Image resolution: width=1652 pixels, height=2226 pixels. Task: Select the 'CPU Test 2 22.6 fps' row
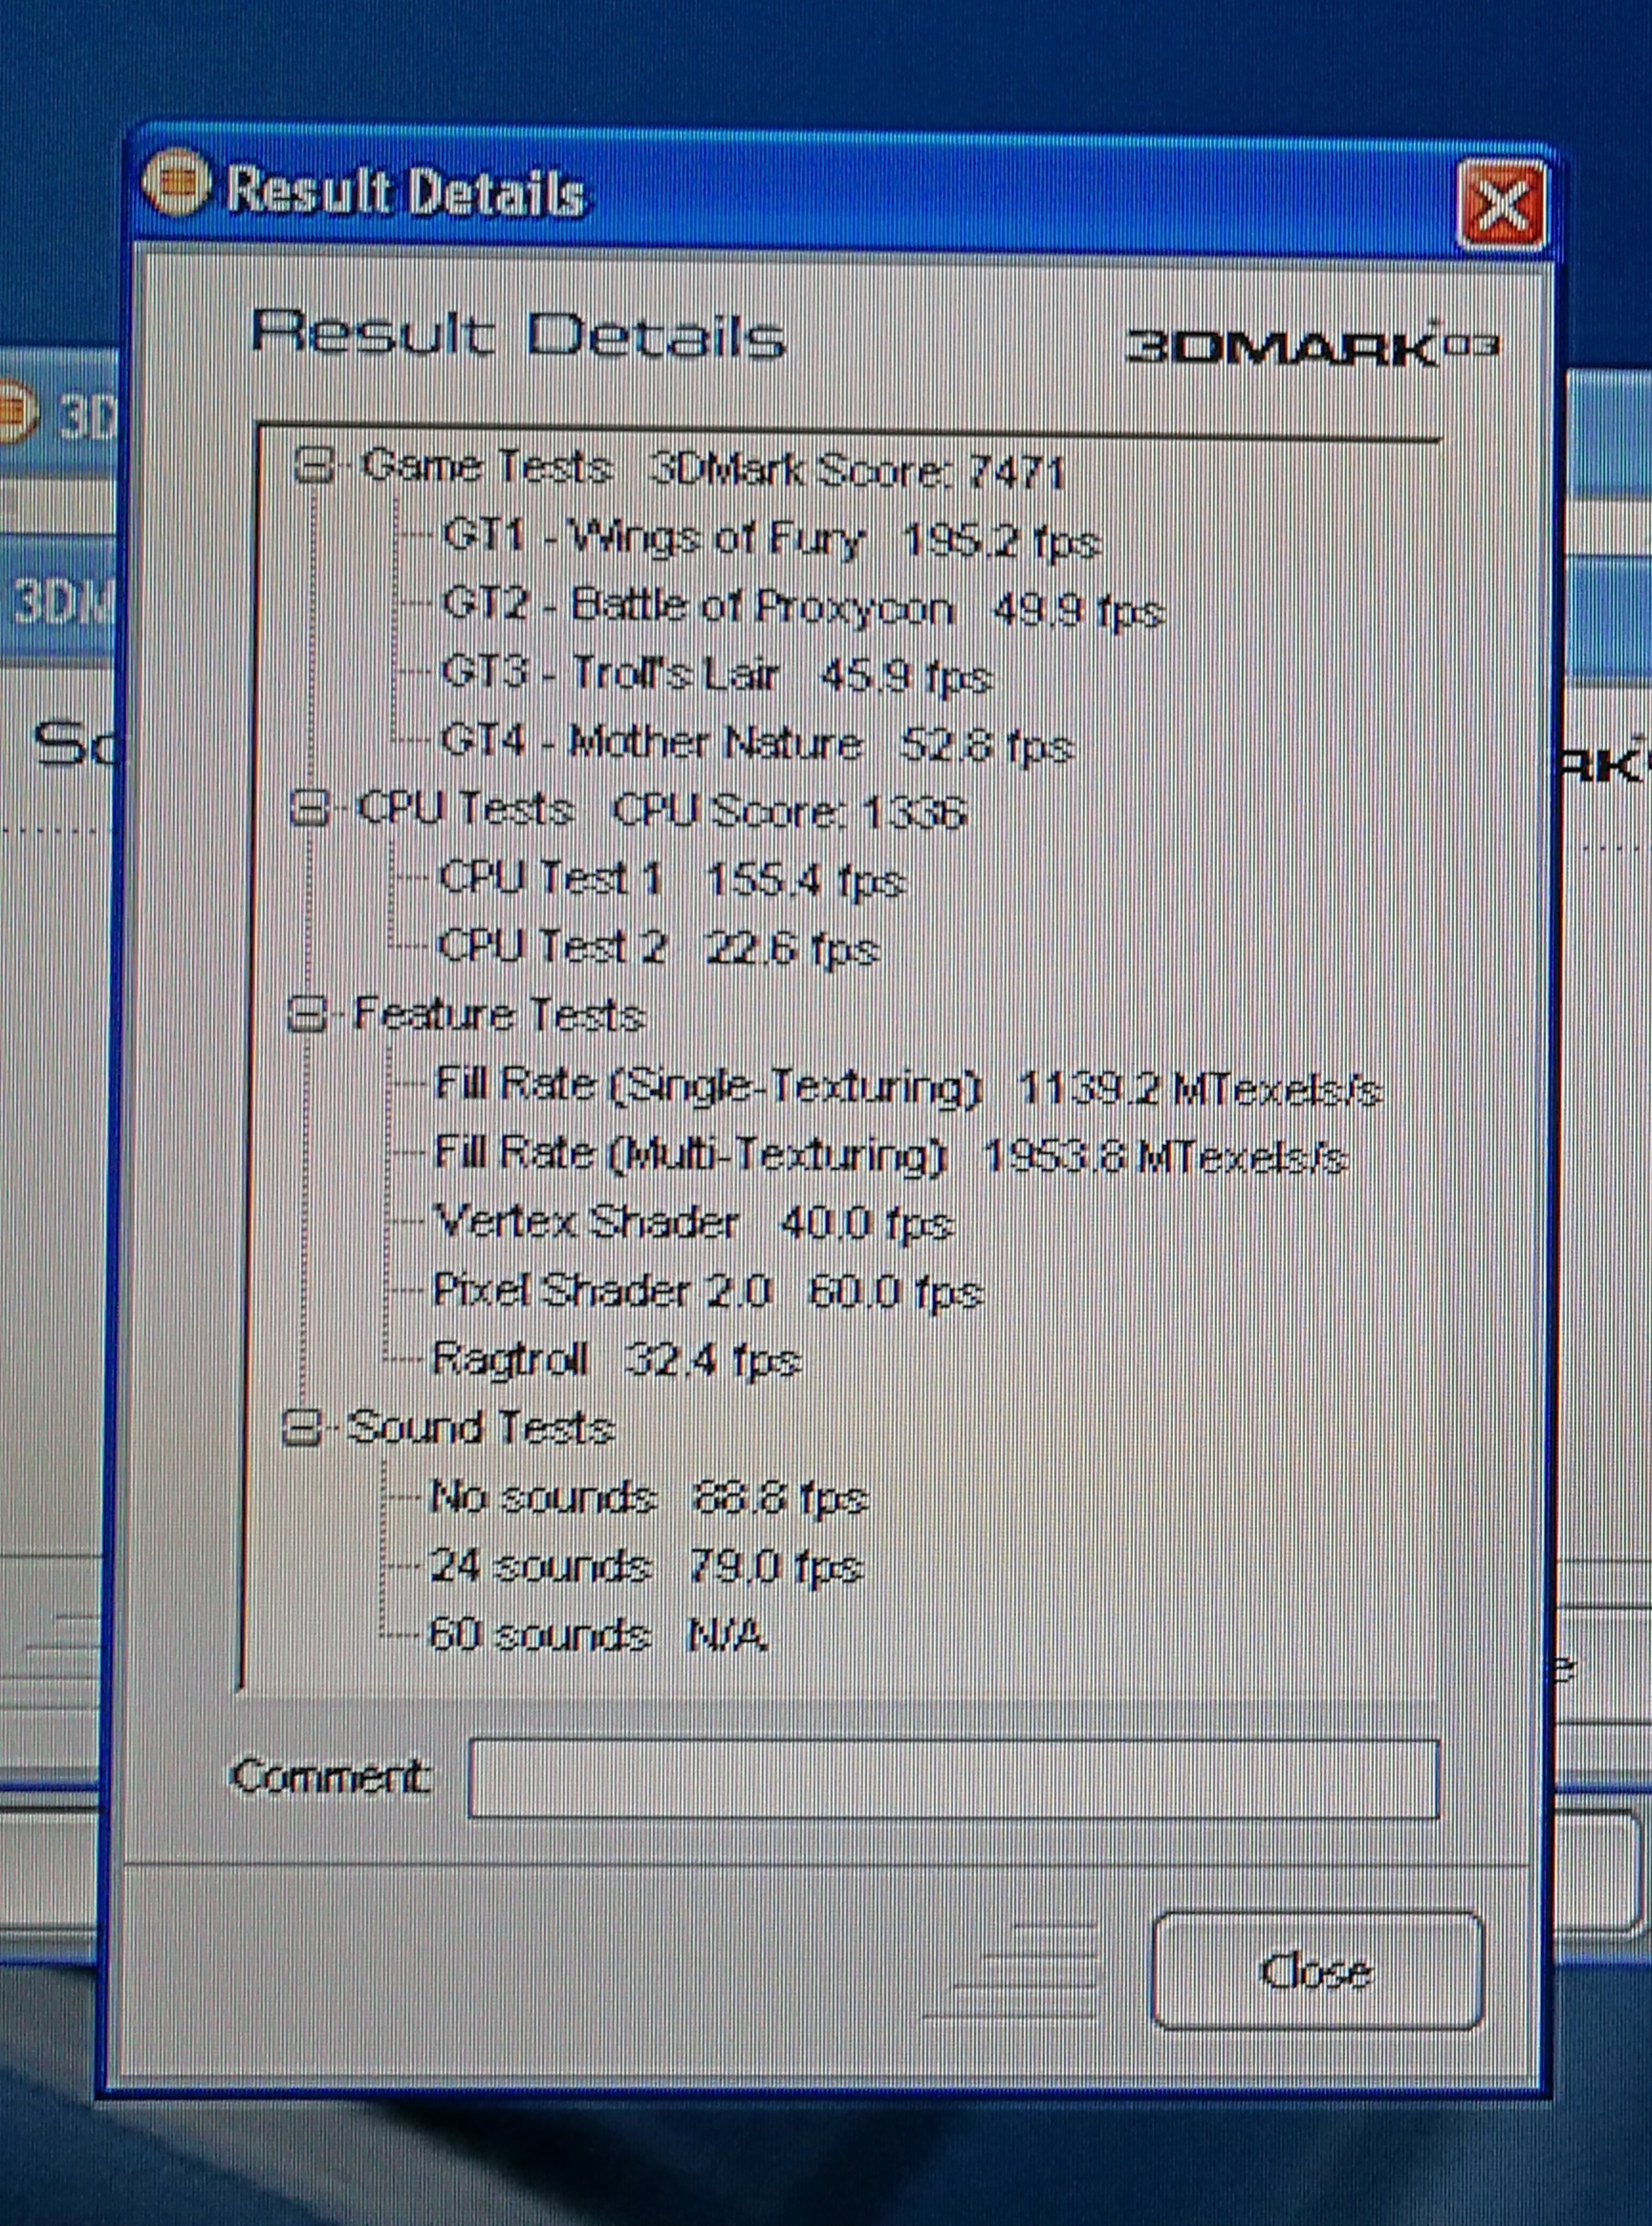tap(657, 947)
